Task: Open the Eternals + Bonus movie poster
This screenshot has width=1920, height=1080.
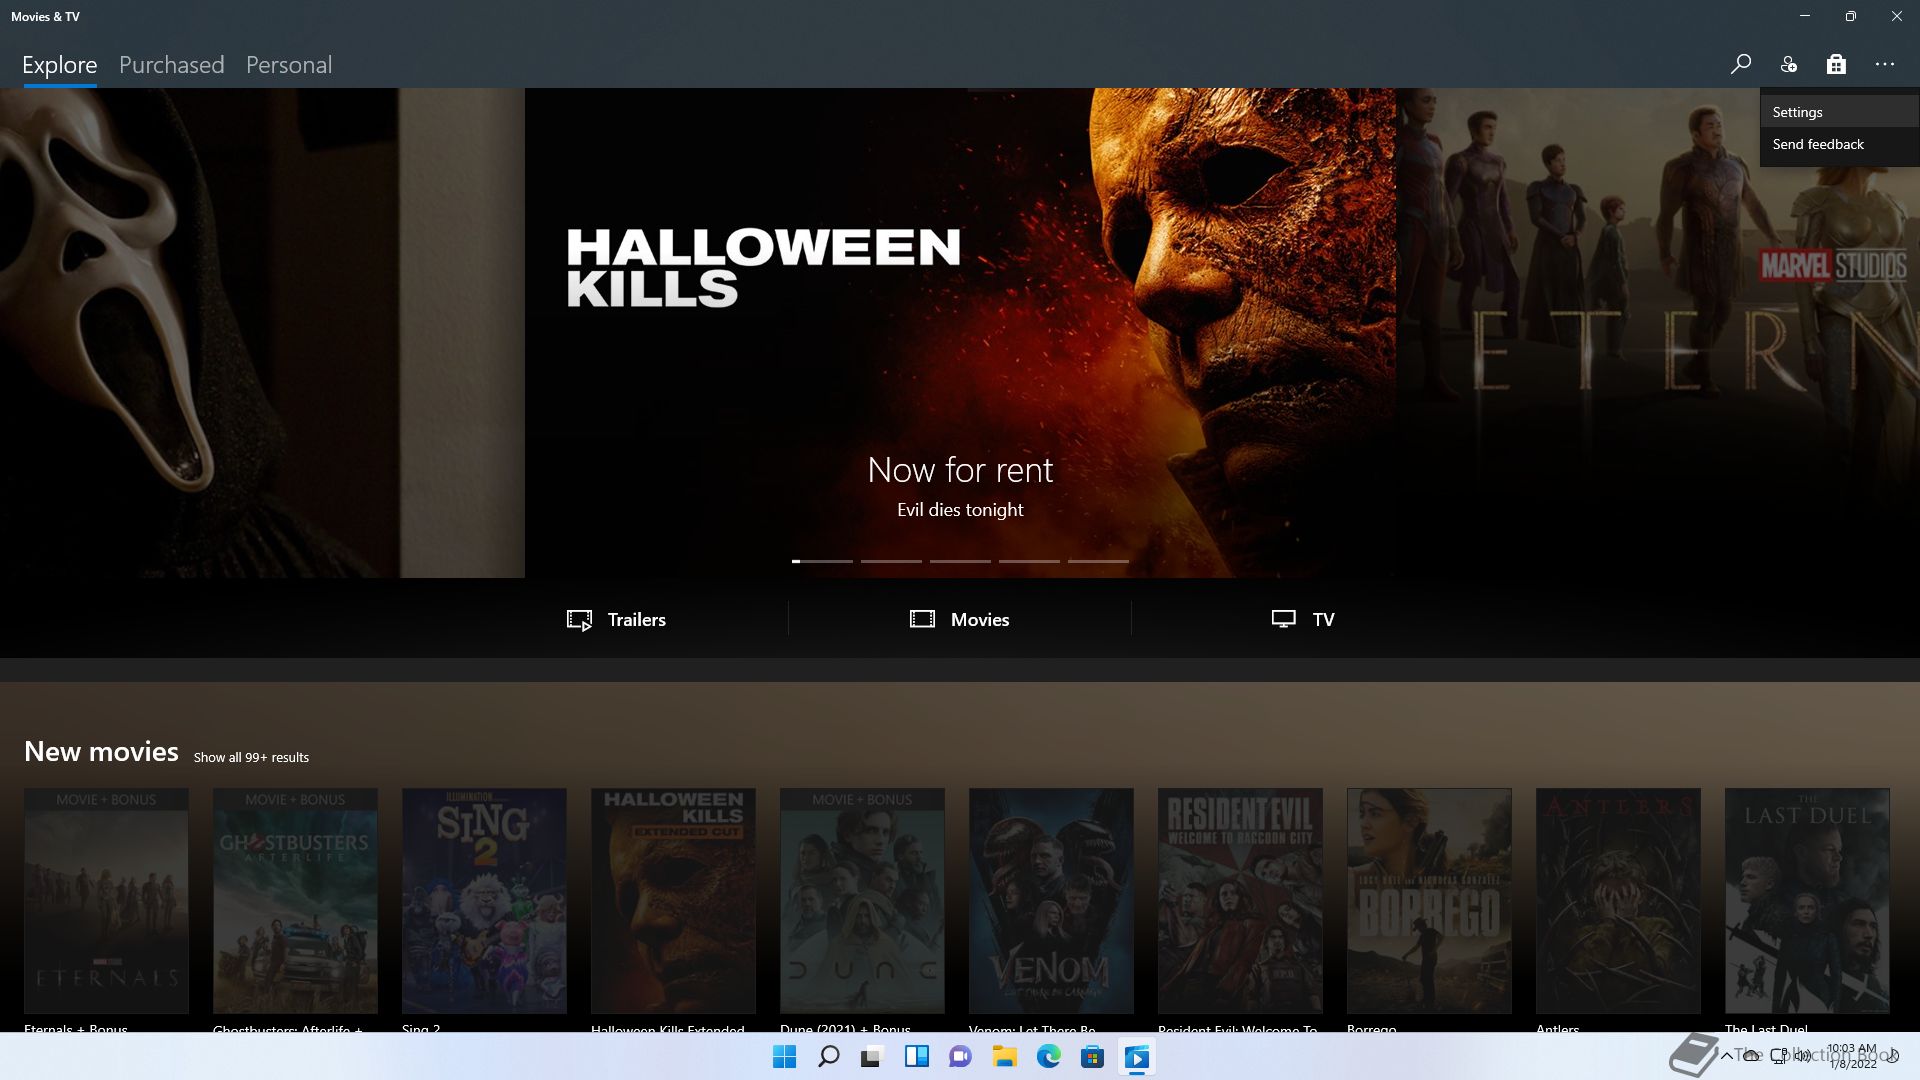Action: point(106,901)
